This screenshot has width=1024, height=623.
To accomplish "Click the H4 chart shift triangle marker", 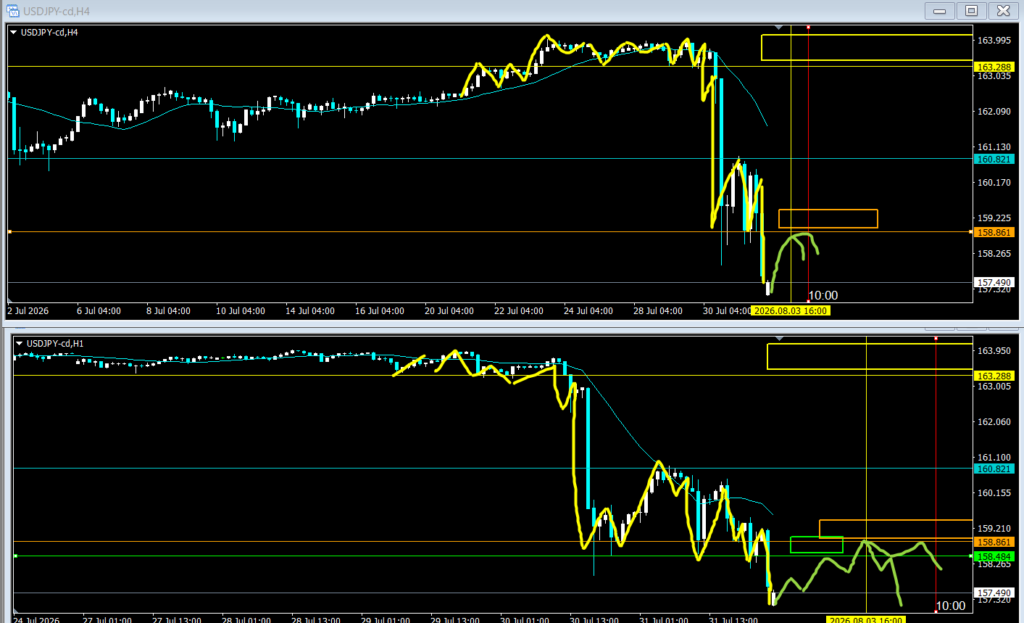I will 778,27.
